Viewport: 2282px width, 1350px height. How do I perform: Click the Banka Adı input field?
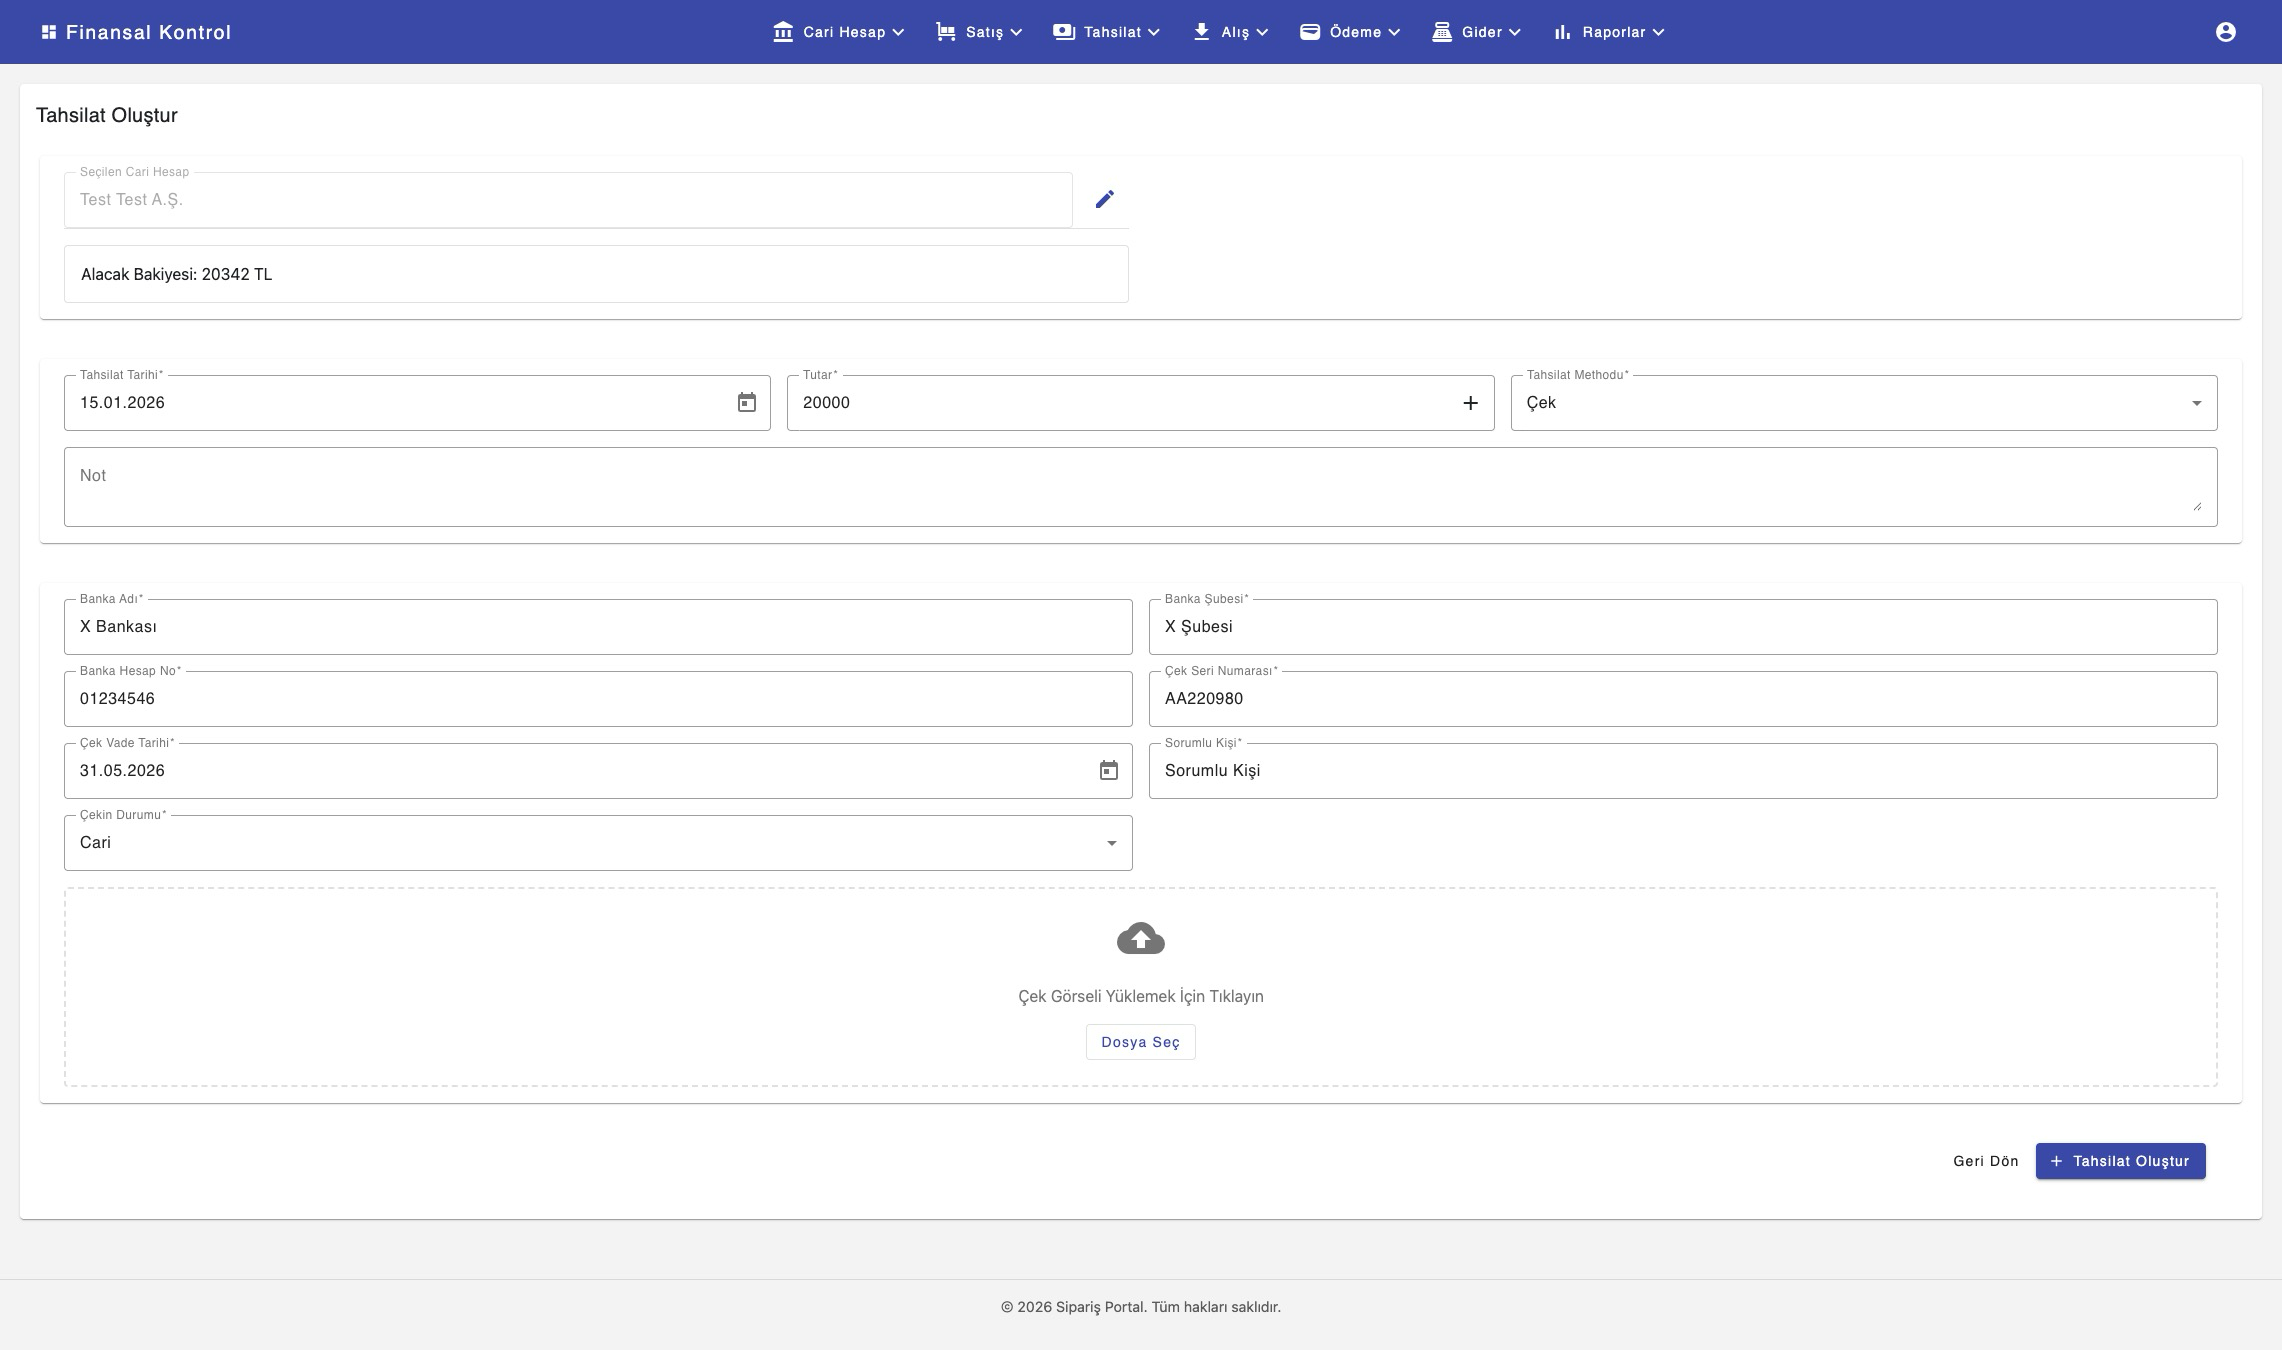598,627
